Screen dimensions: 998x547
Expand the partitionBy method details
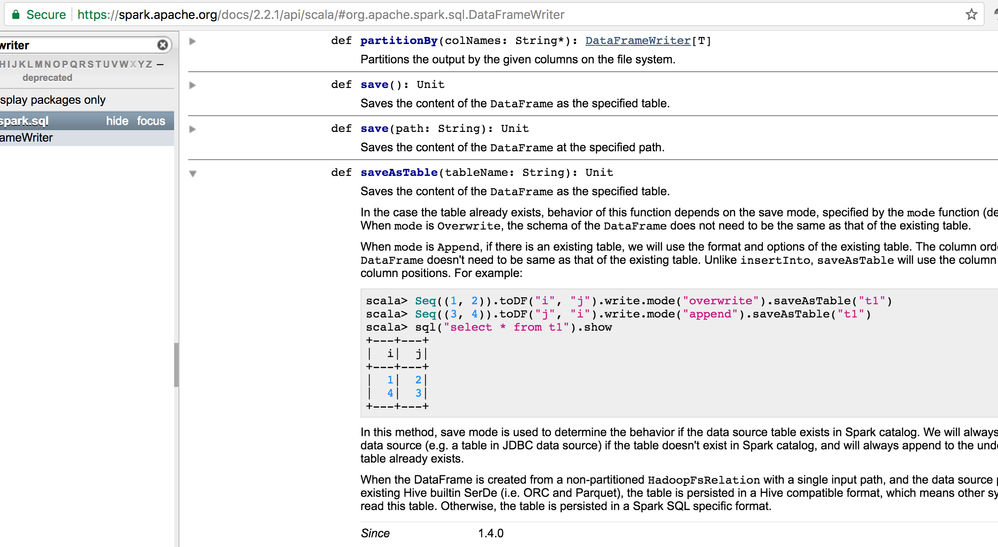[x=192, y=41]
